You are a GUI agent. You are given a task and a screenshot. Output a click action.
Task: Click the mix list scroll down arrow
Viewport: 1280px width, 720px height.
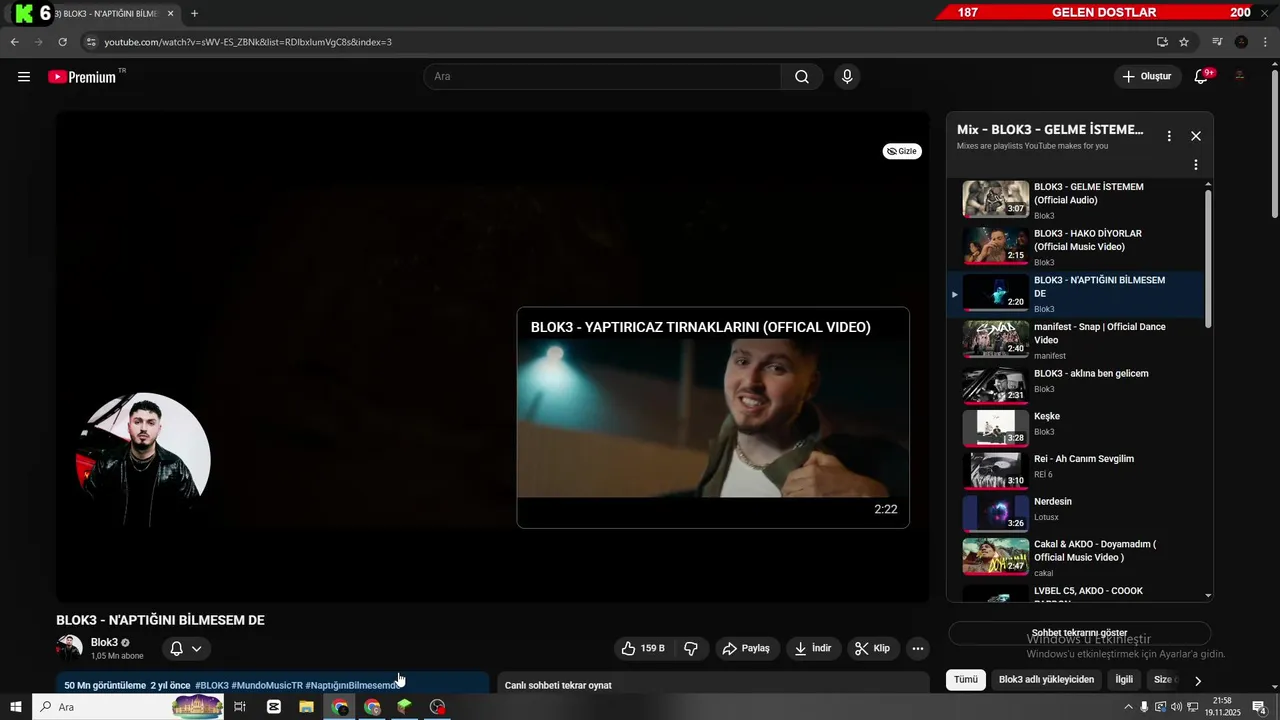point(1208,595)
